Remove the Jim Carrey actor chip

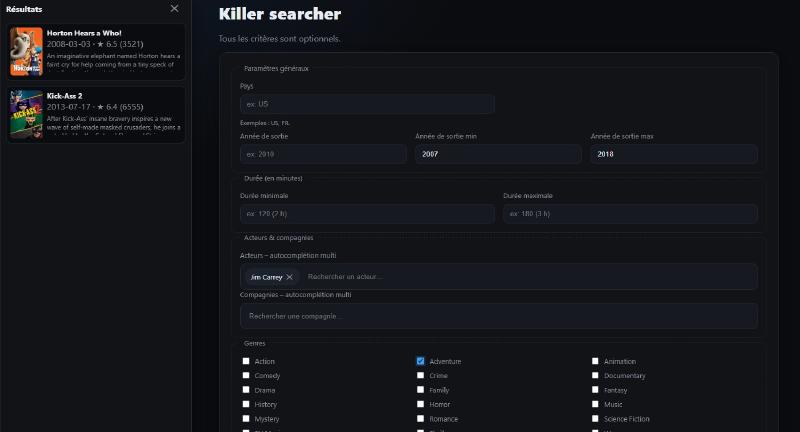tap(289, 277)
